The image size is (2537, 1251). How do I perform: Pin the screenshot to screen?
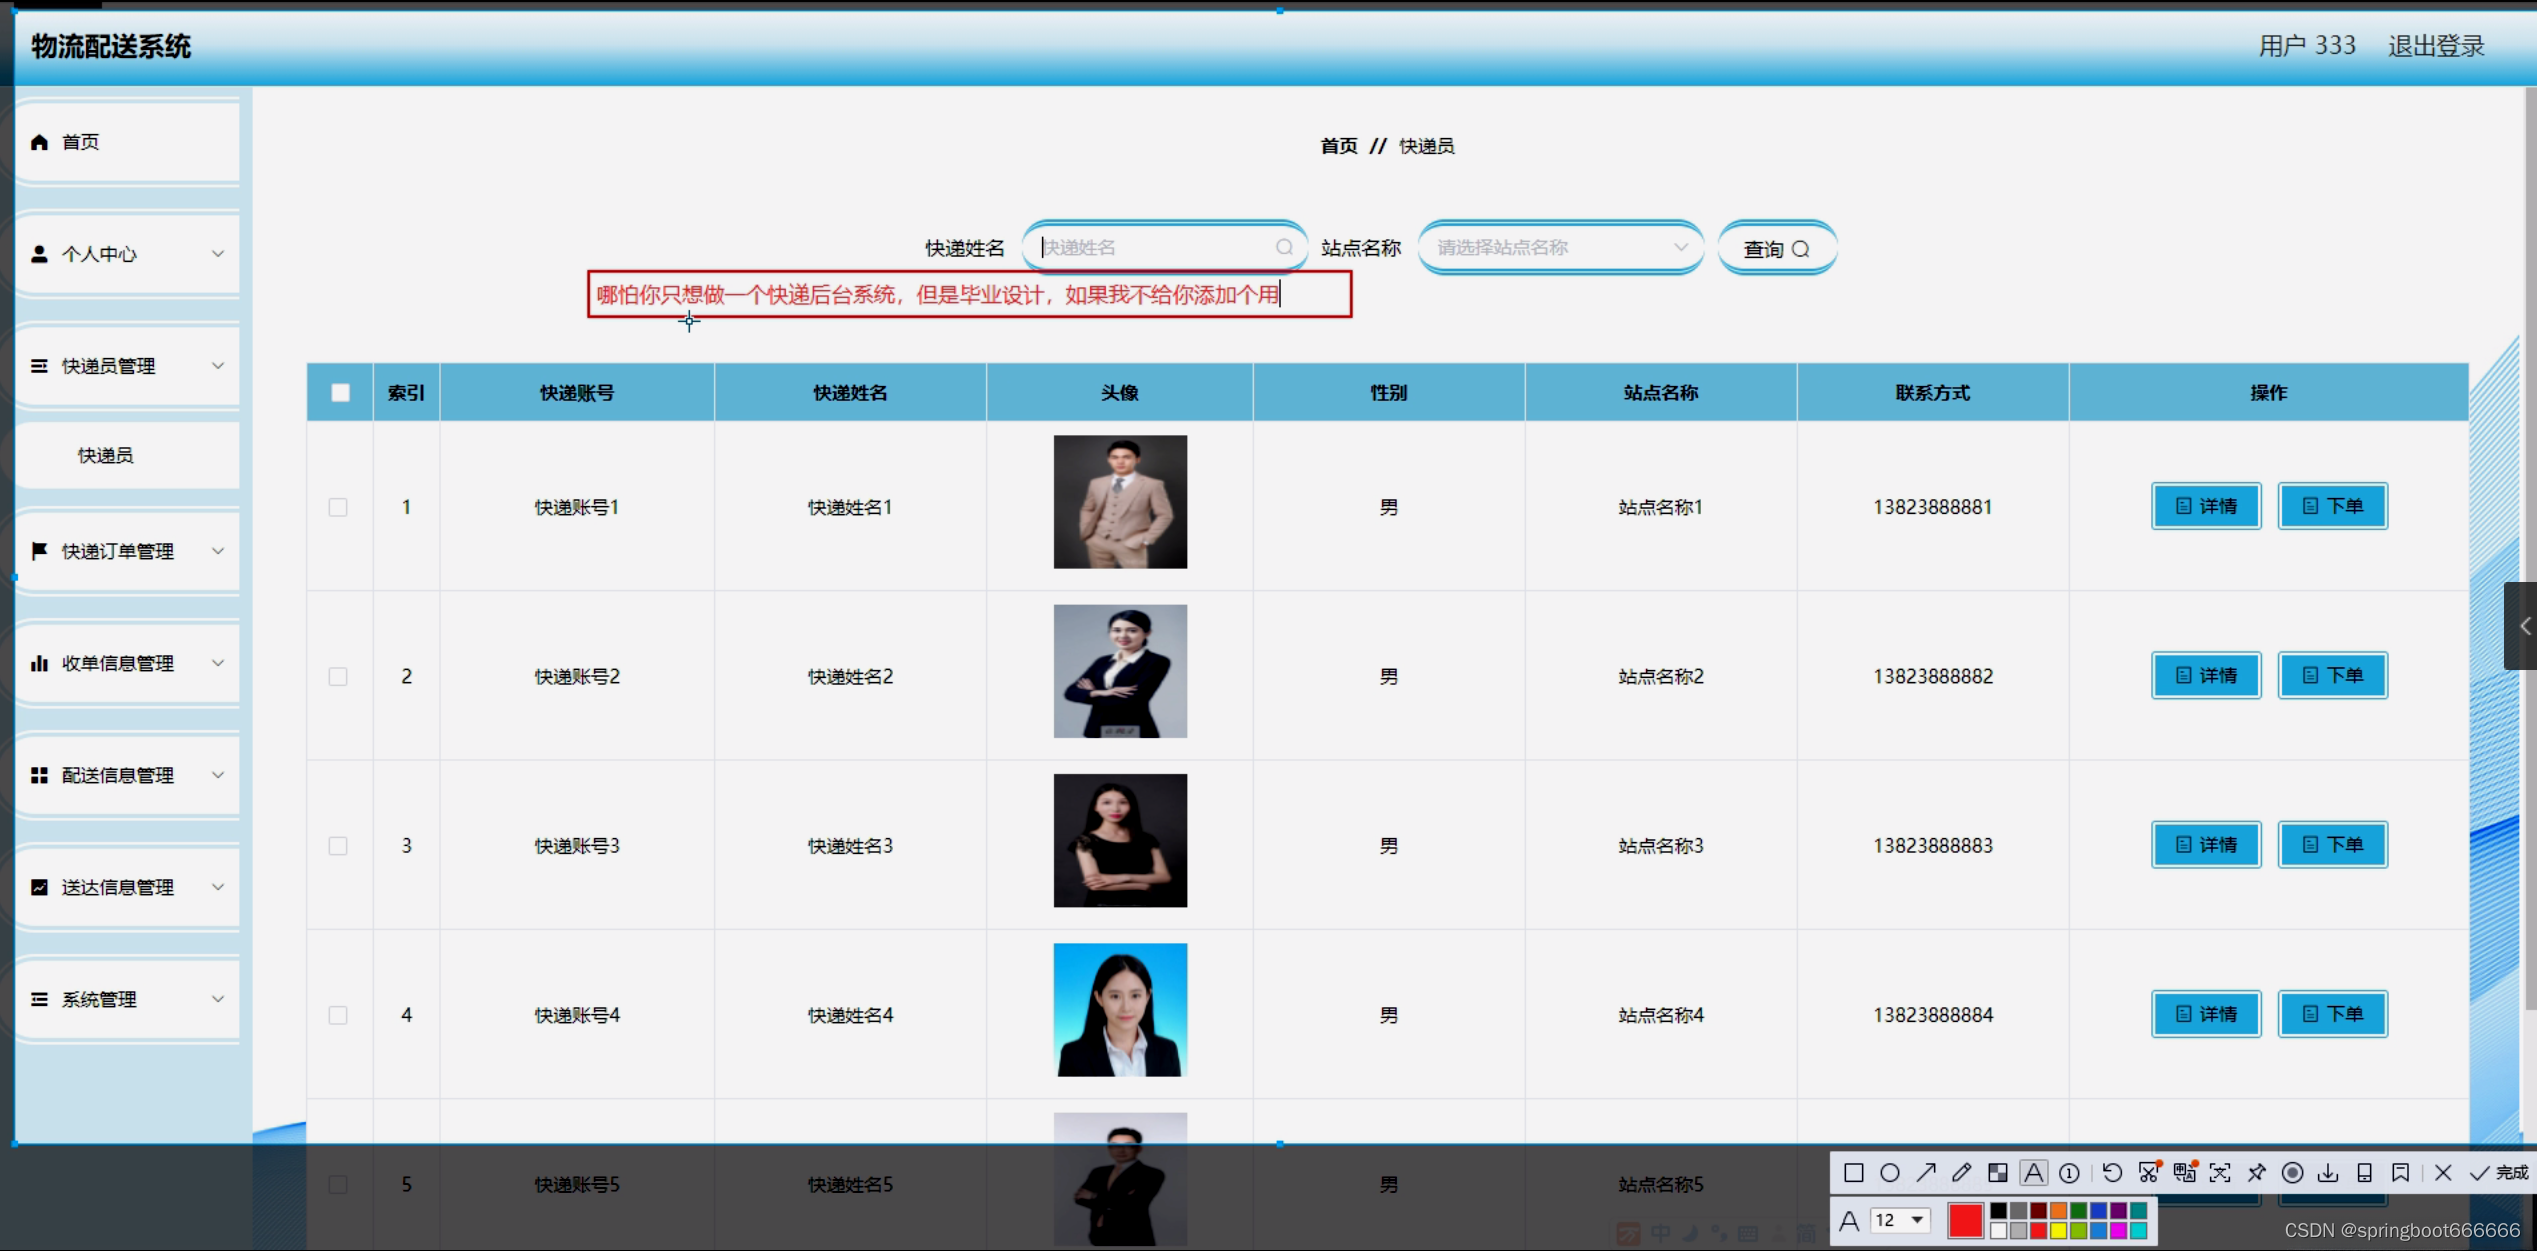(2257, 1173)
